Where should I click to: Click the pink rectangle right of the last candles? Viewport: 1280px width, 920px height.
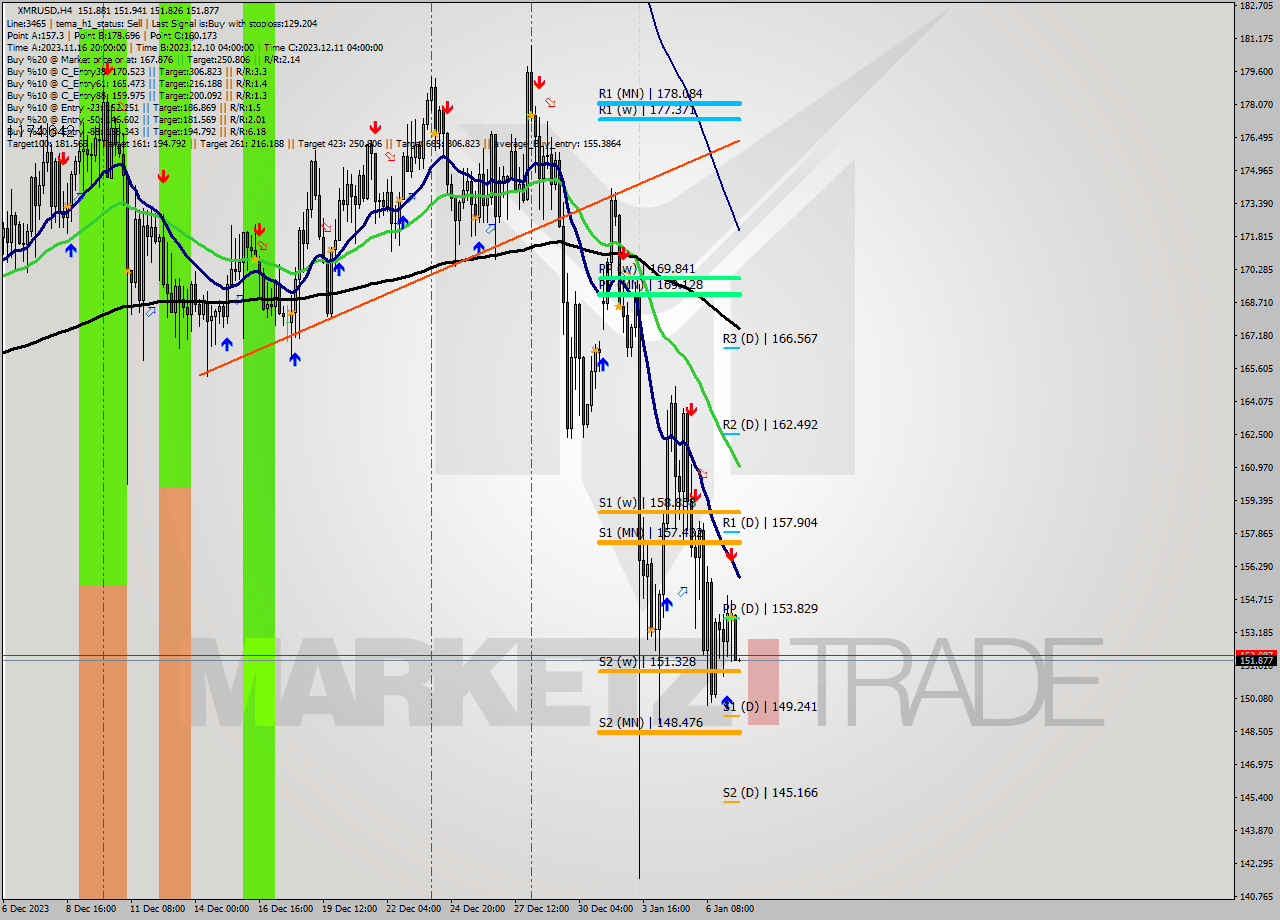pos(763,681)
